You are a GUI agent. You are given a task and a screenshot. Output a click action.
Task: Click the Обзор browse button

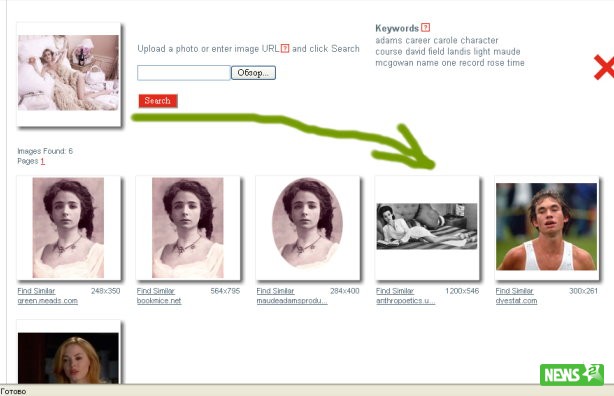(253, 73)
